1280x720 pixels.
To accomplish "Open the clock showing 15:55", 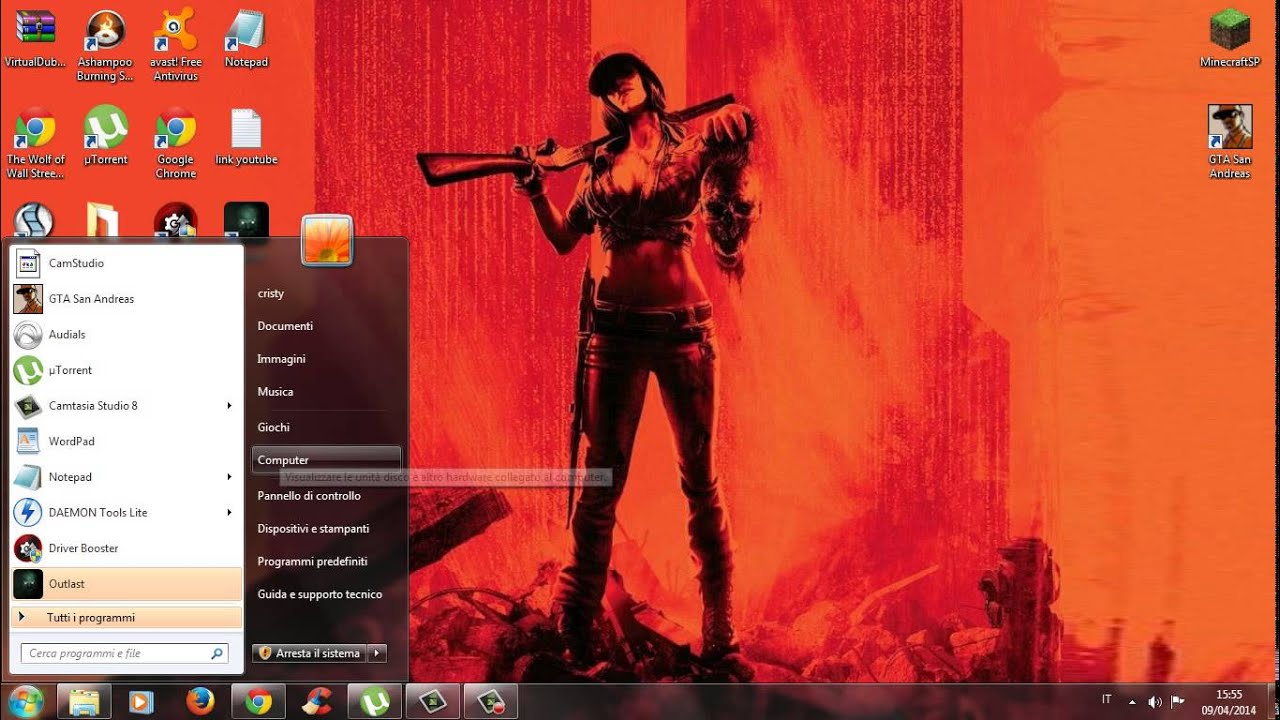I will [1228, 702].
